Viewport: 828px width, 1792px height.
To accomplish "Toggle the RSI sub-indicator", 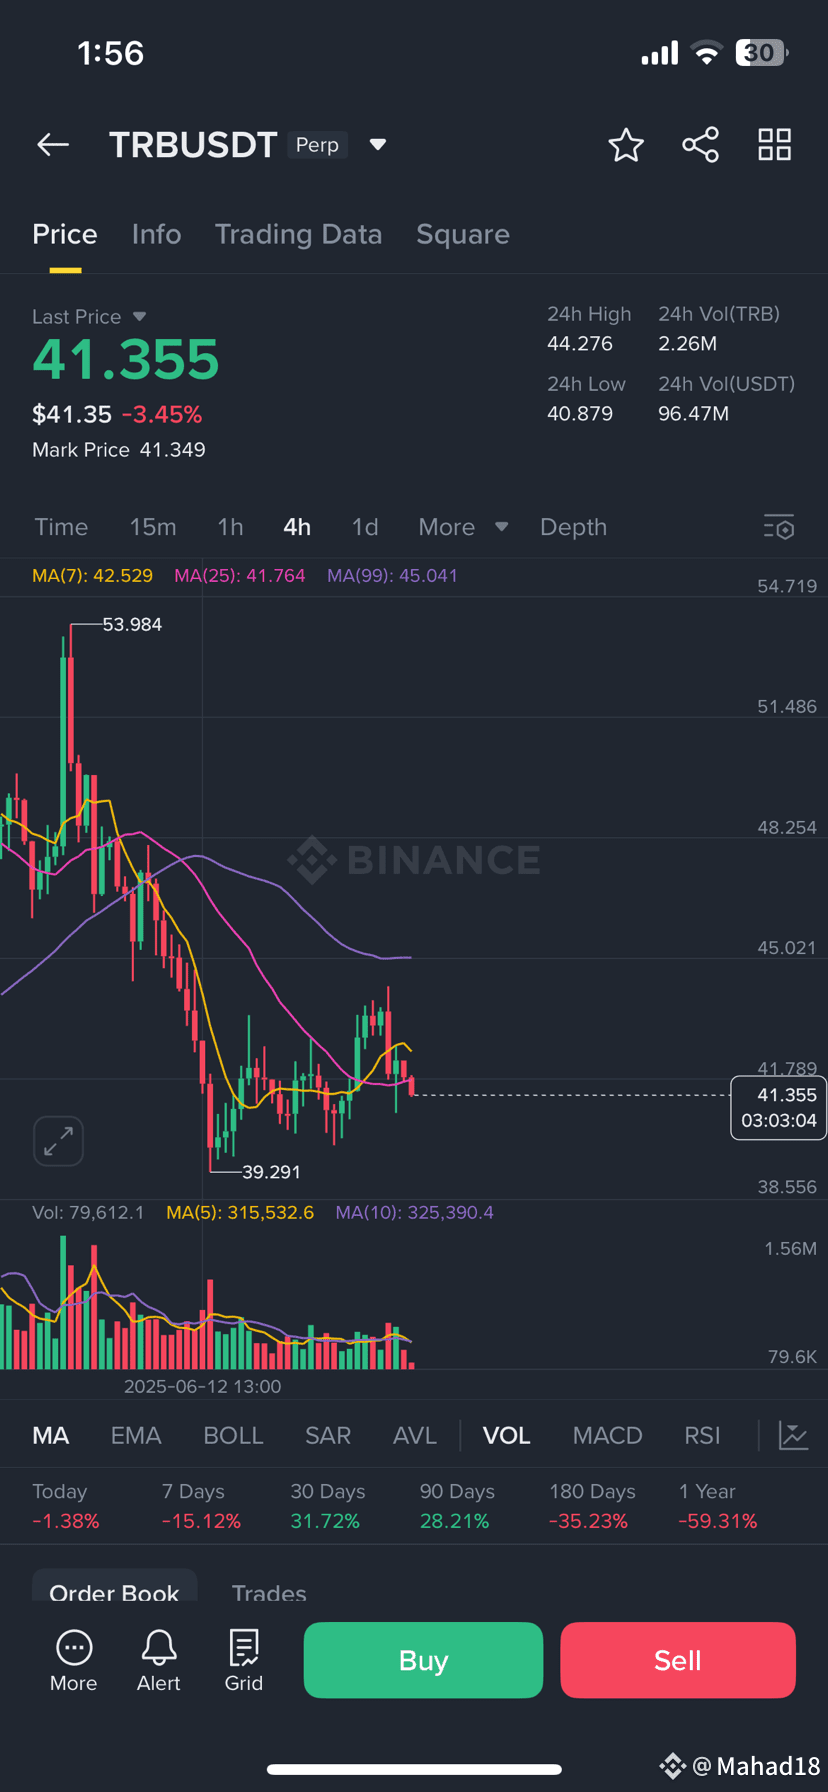I will [702, 1436].
